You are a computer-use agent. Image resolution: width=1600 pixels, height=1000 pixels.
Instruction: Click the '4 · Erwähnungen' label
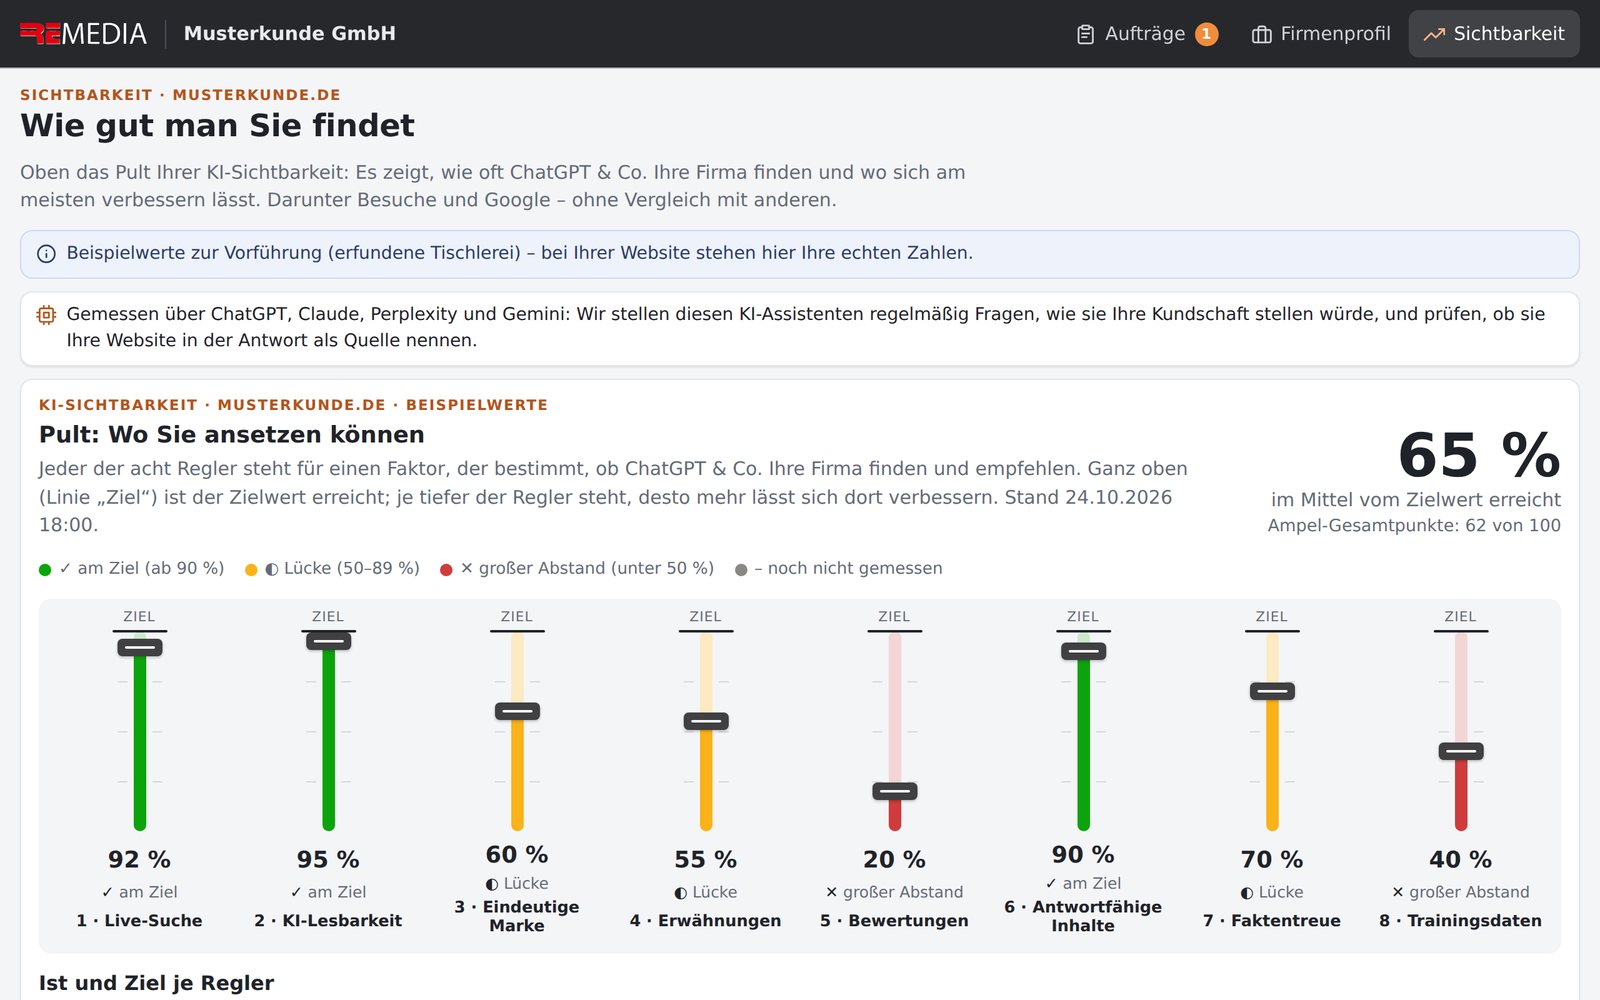click(x=706, y=921)
